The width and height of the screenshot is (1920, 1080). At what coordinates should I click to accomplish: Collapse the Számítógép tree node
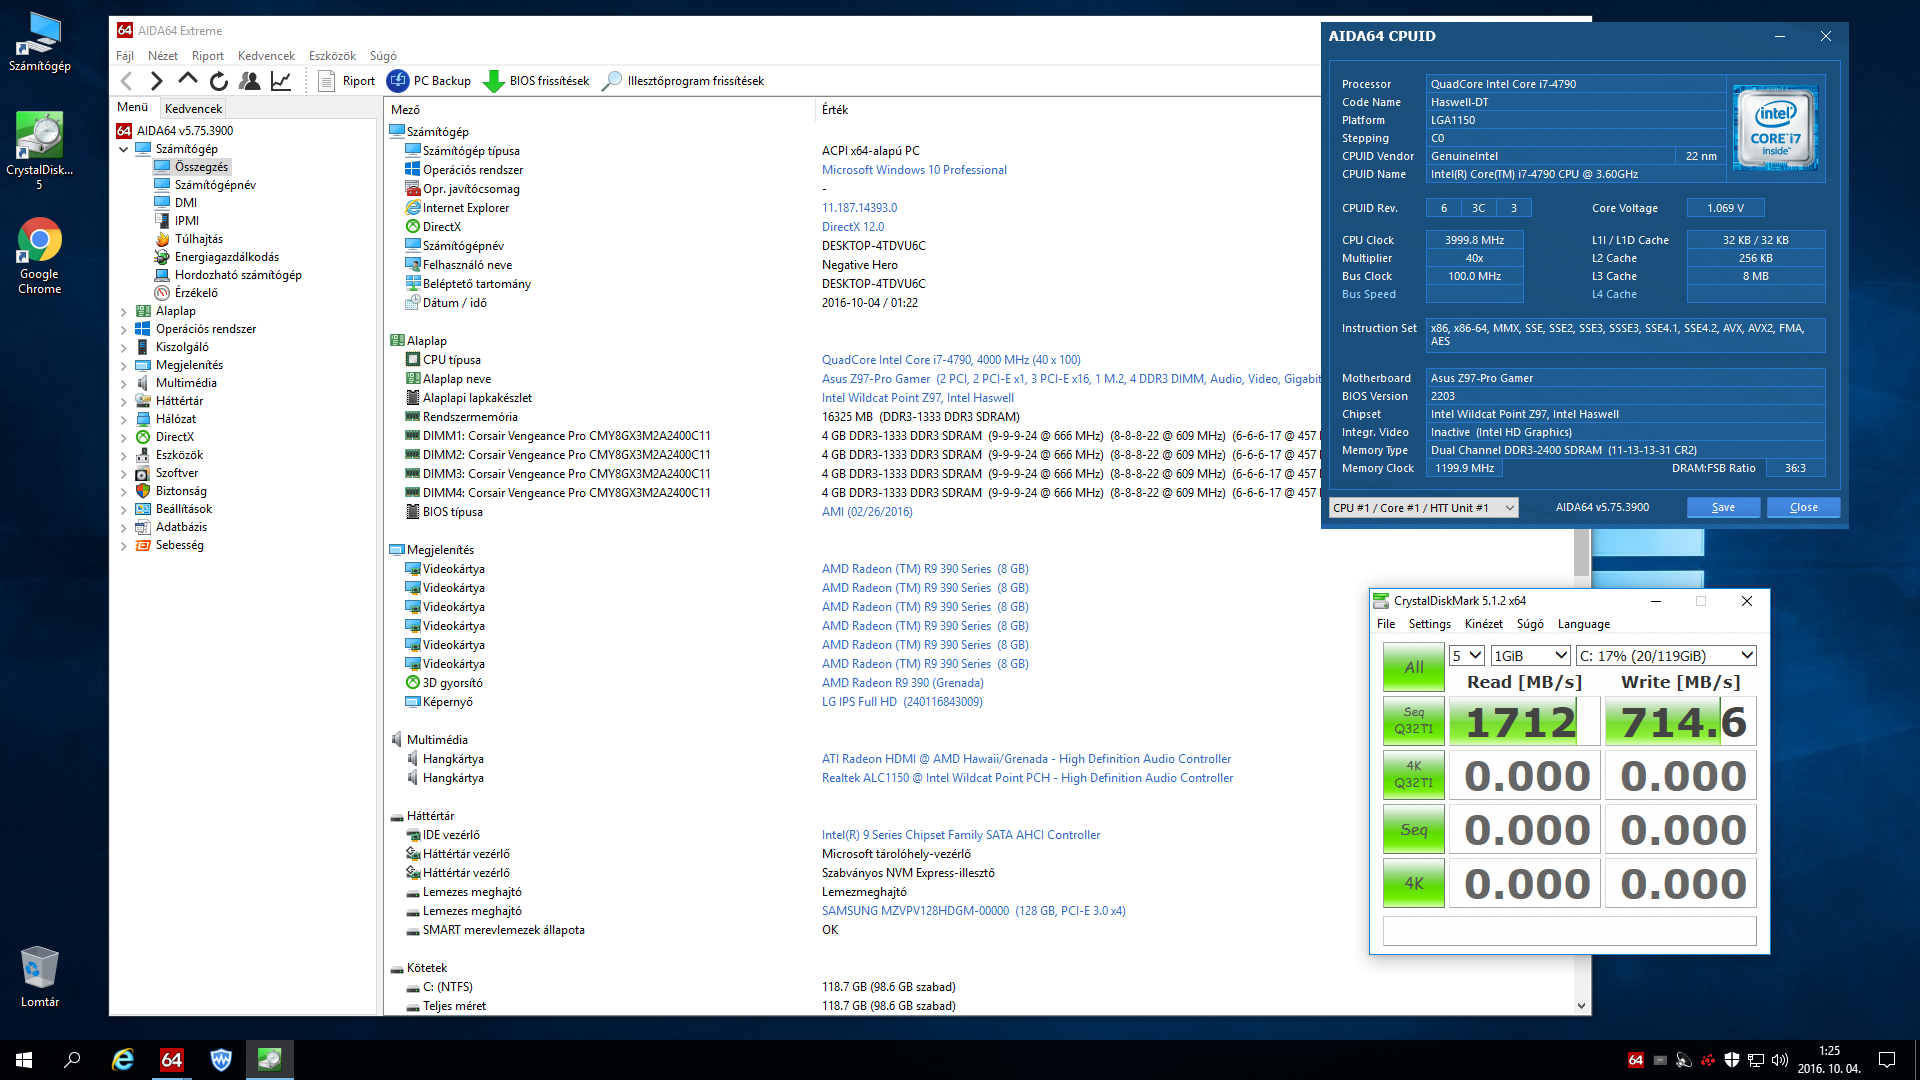pos(124,149)
